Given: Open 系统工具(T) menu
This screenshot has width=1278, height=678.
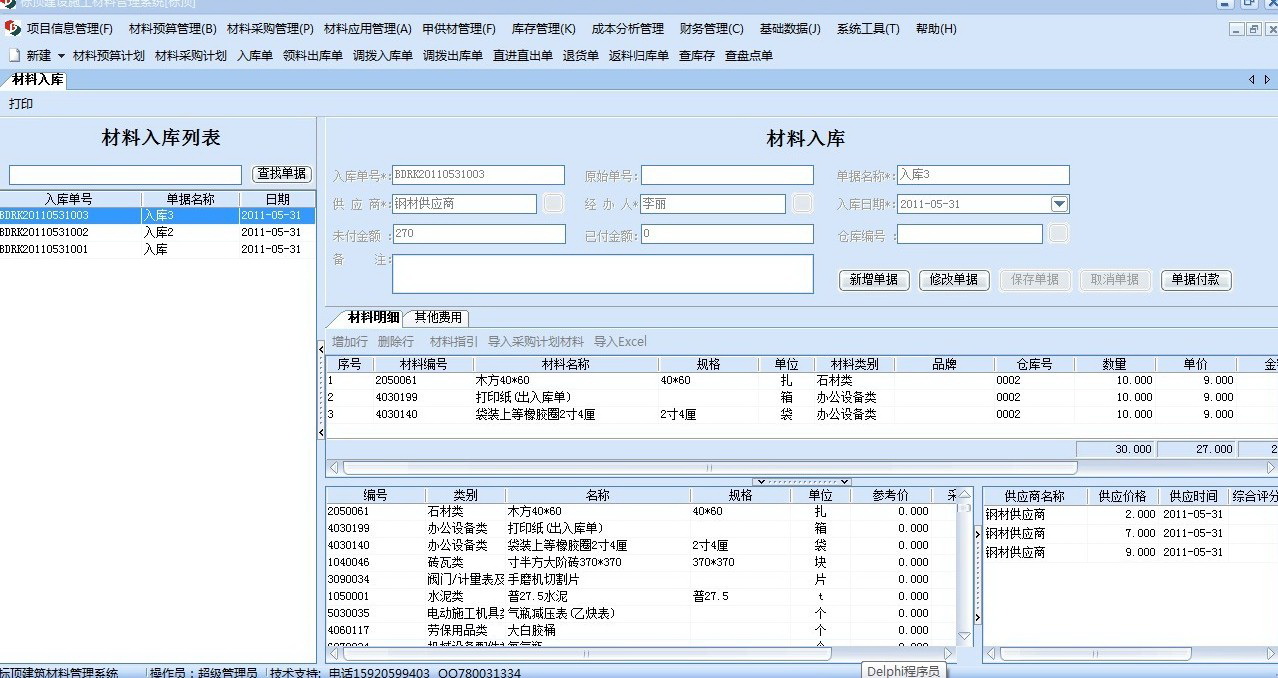Looking at the screenshot, I should tap(868, 29).
